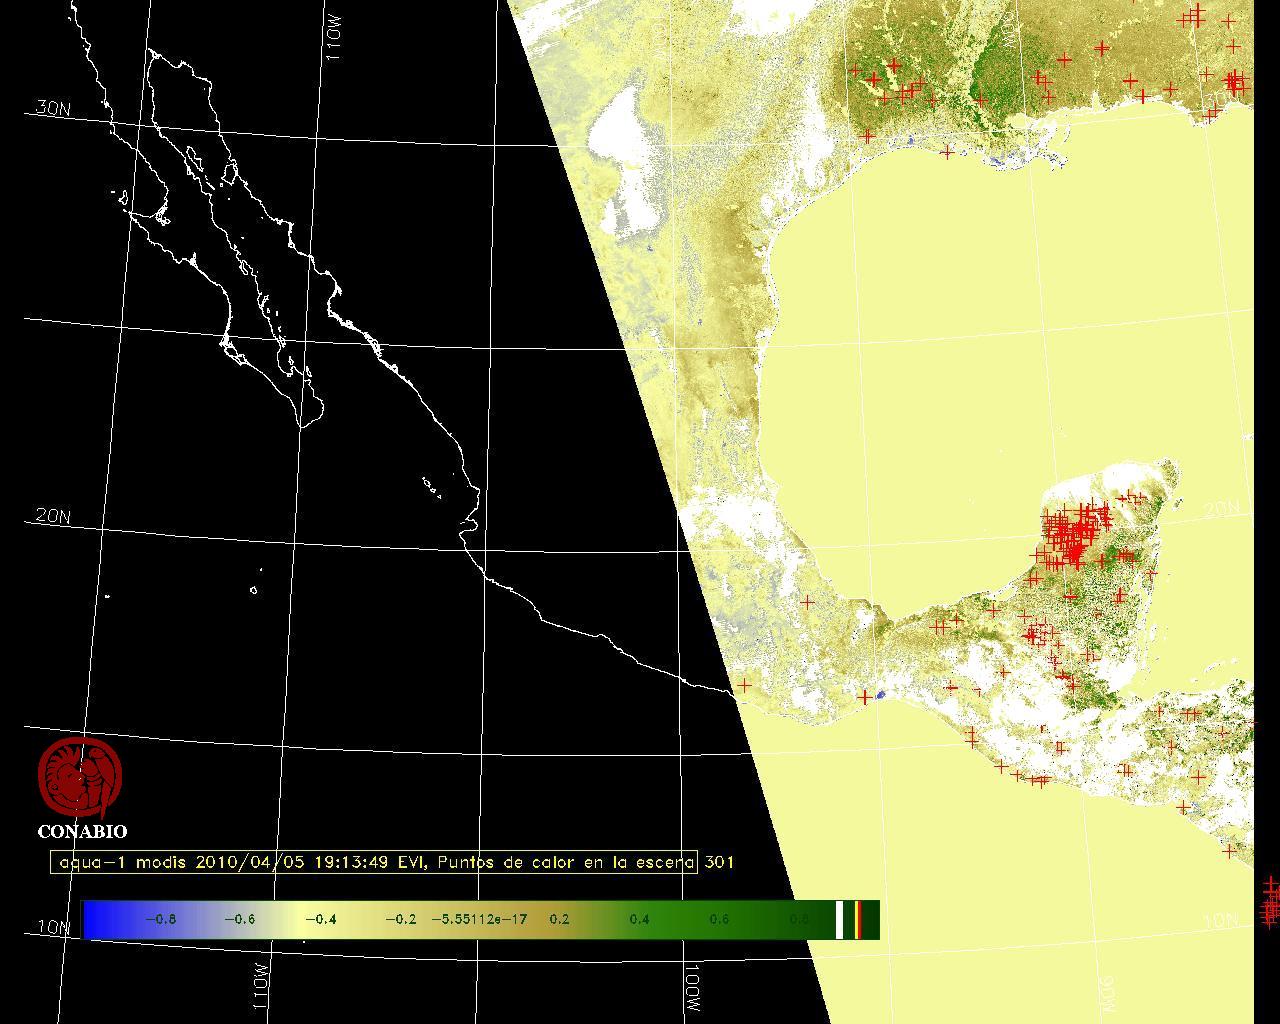This screenshot has height=1024, width=1280.
Task: Click the small blue lagoon near the southern coast
Action: click(881, 694)
